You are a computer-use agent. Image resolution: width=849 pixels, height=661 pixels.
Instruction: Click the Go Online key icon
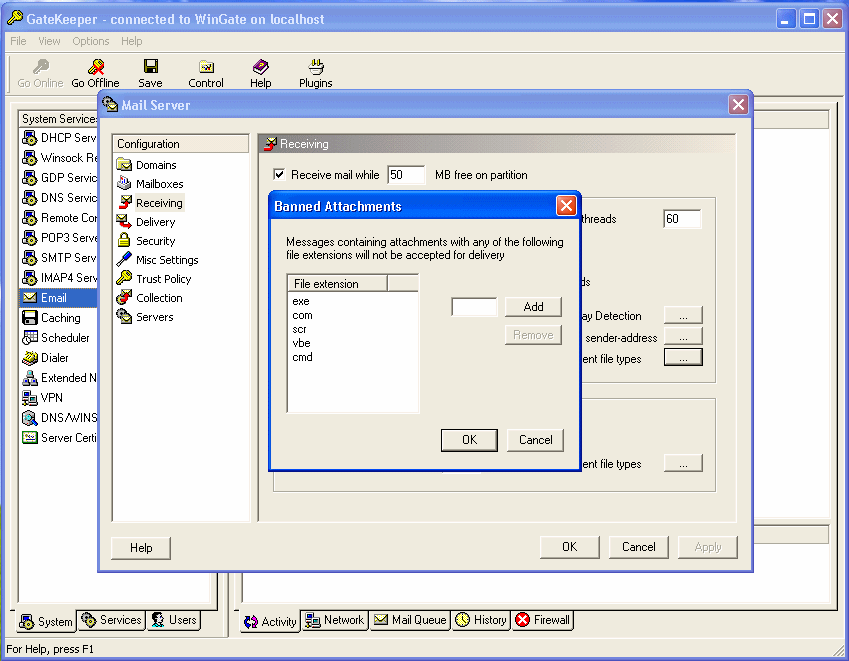(x=41, y=67)
